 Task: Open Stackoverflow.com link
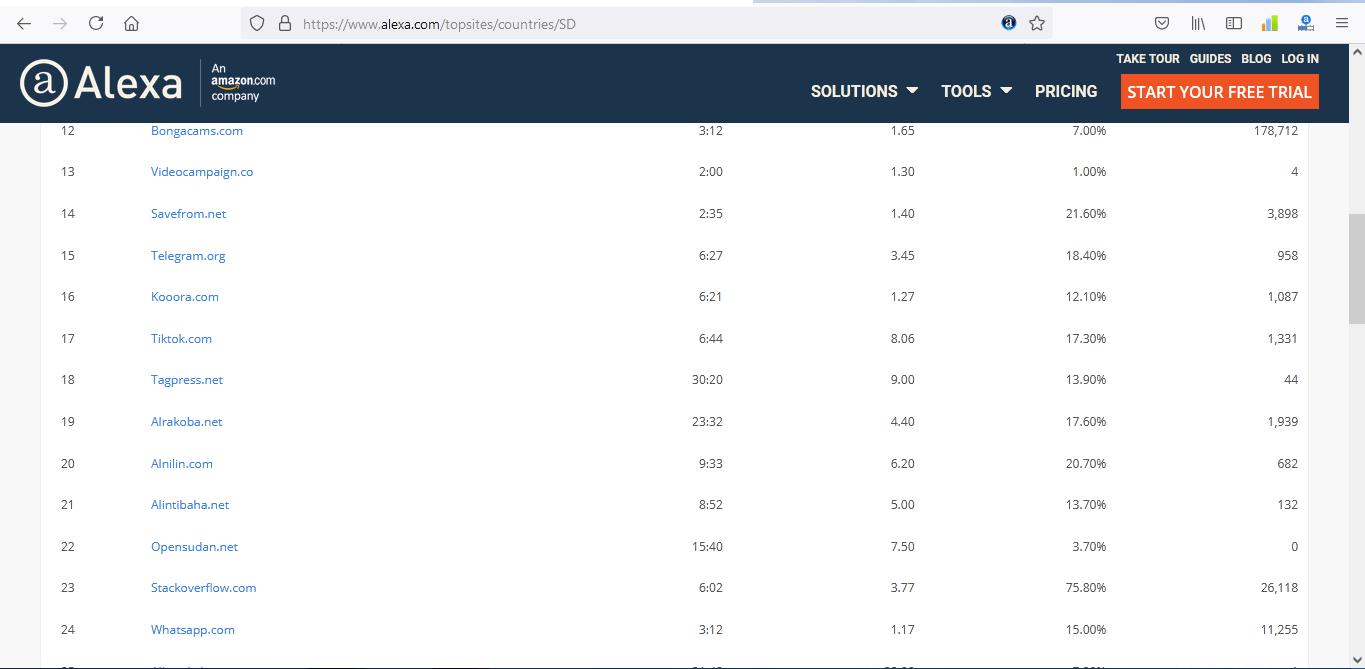(x=203, y=588)
